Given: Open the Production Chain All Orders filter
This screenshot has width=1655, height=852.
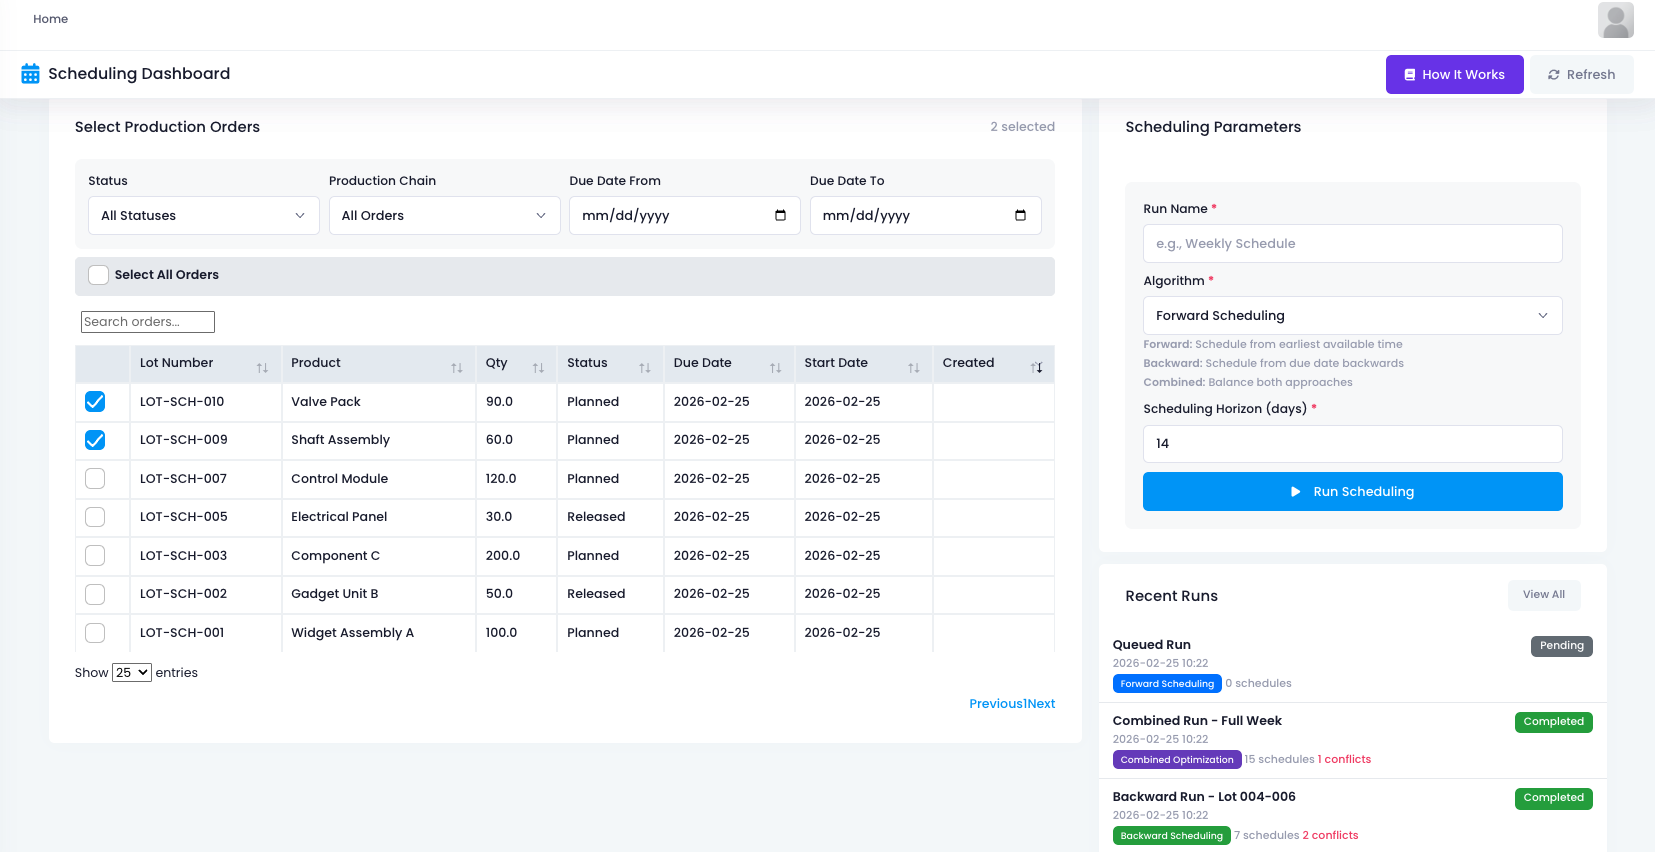Looking at the screenshot, I should point(444,216).
